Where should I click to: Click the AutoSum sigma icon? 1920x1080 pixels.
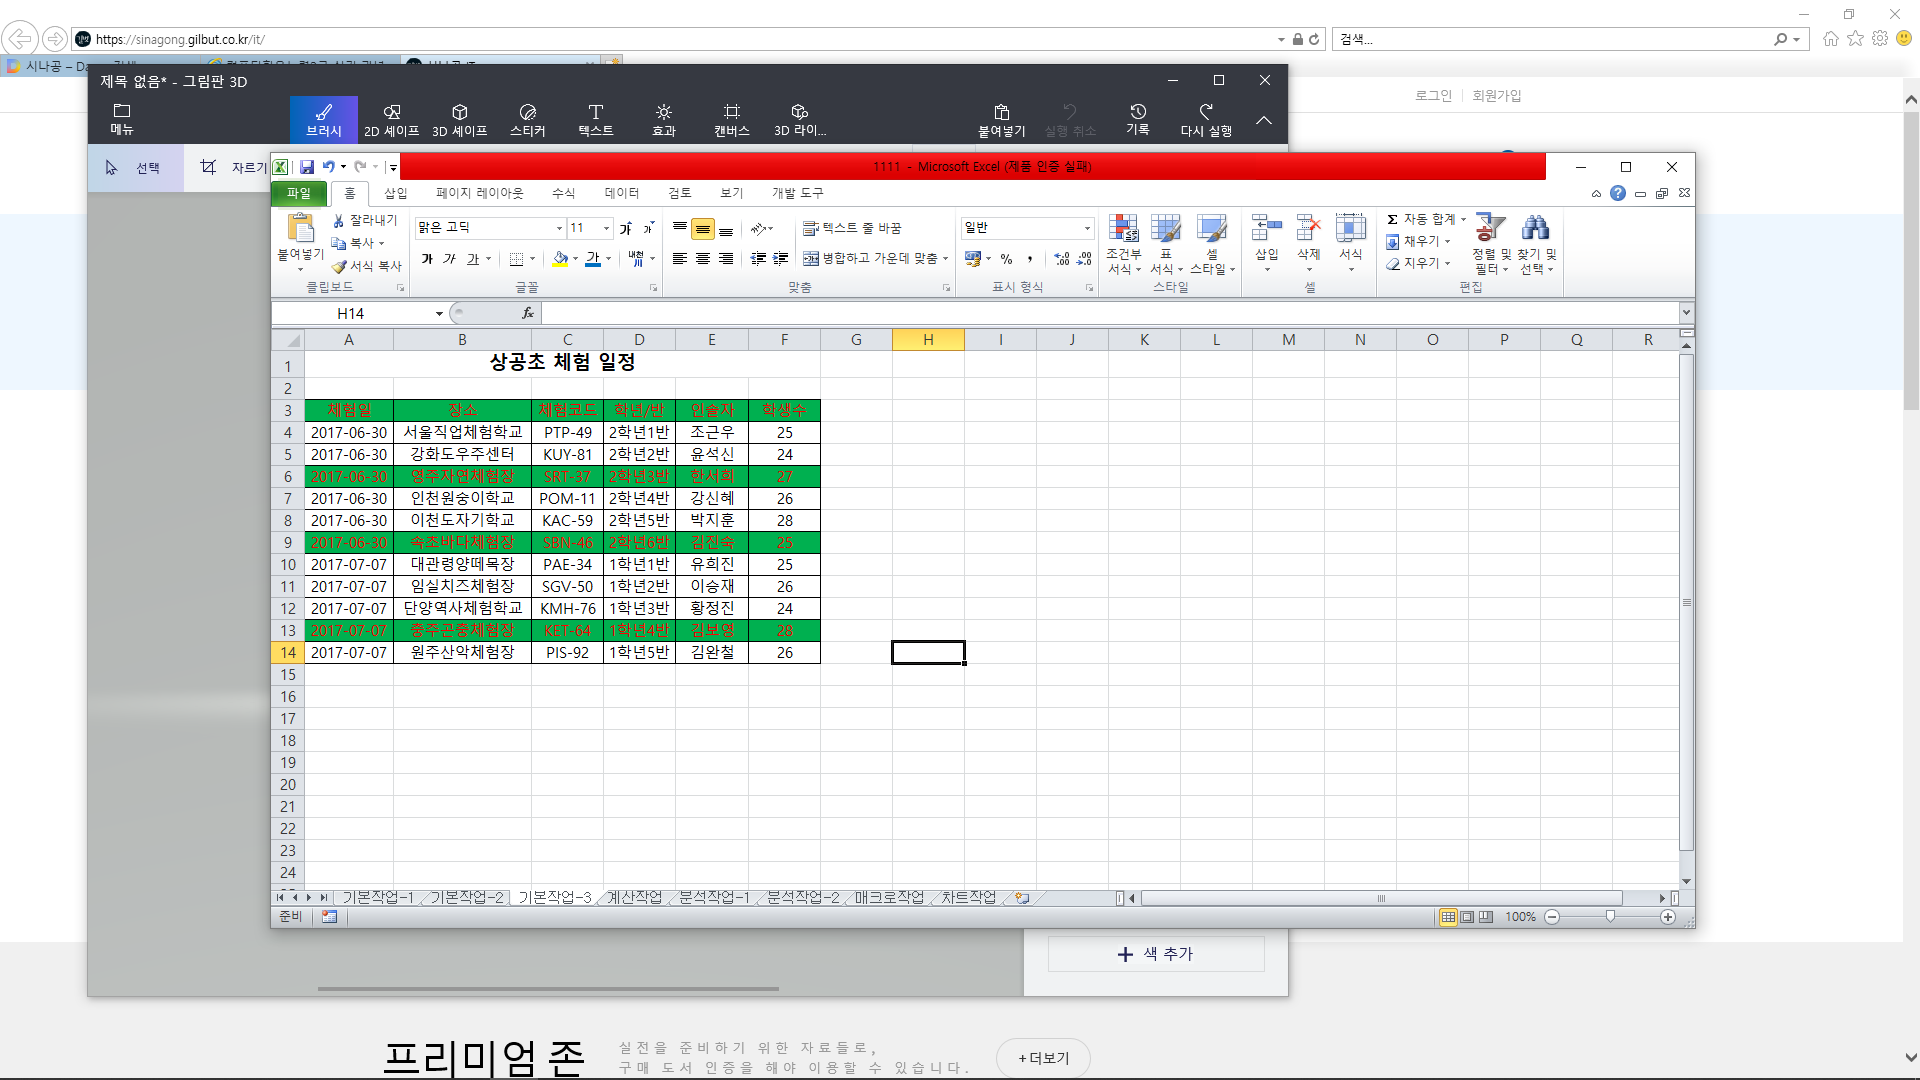coord(1392,219)
